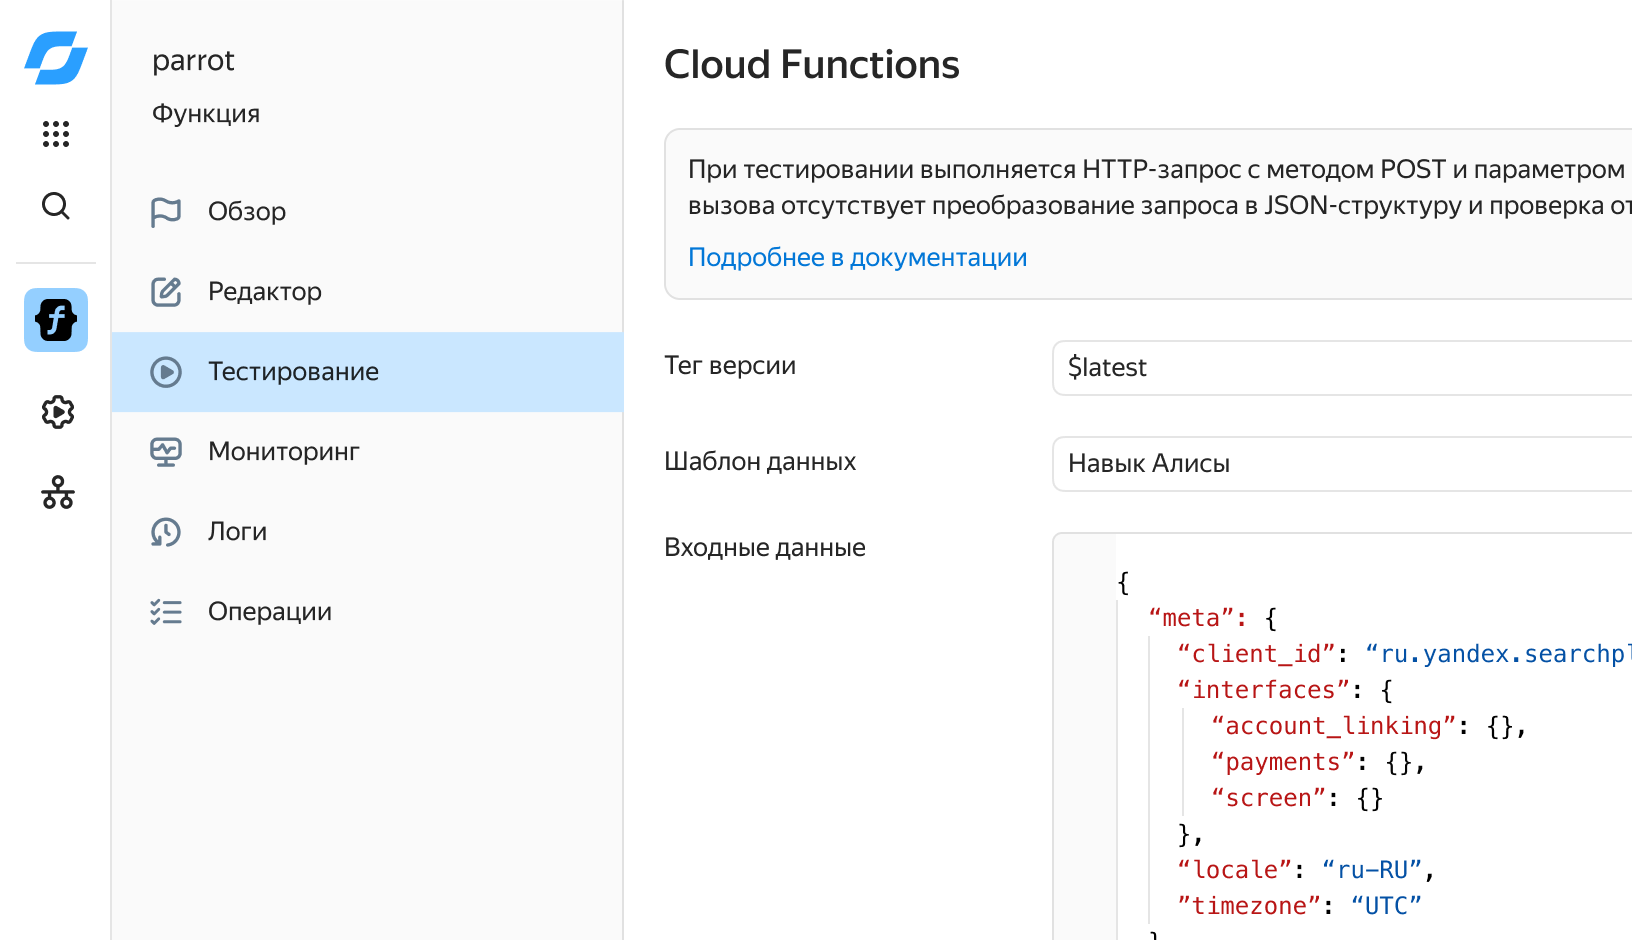
Task: Expand the Шаблон данных dropdown Навык Алисы
Action: (1340, 464)
